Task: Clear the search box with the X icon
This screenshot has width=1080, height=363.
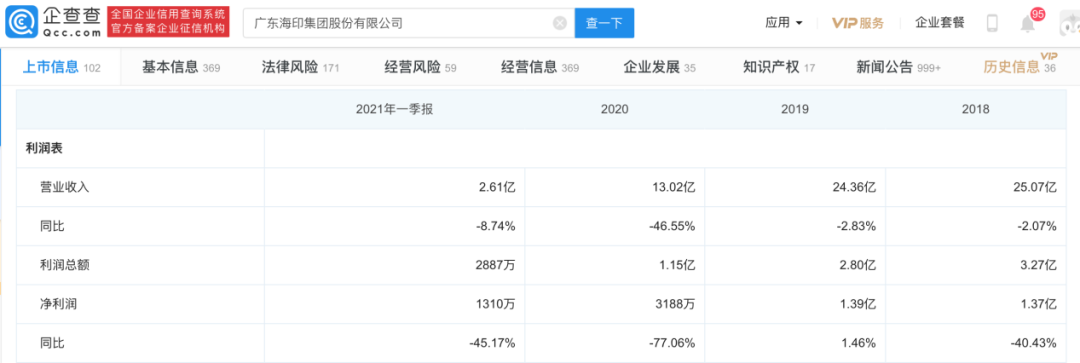Action: point(560,23)
